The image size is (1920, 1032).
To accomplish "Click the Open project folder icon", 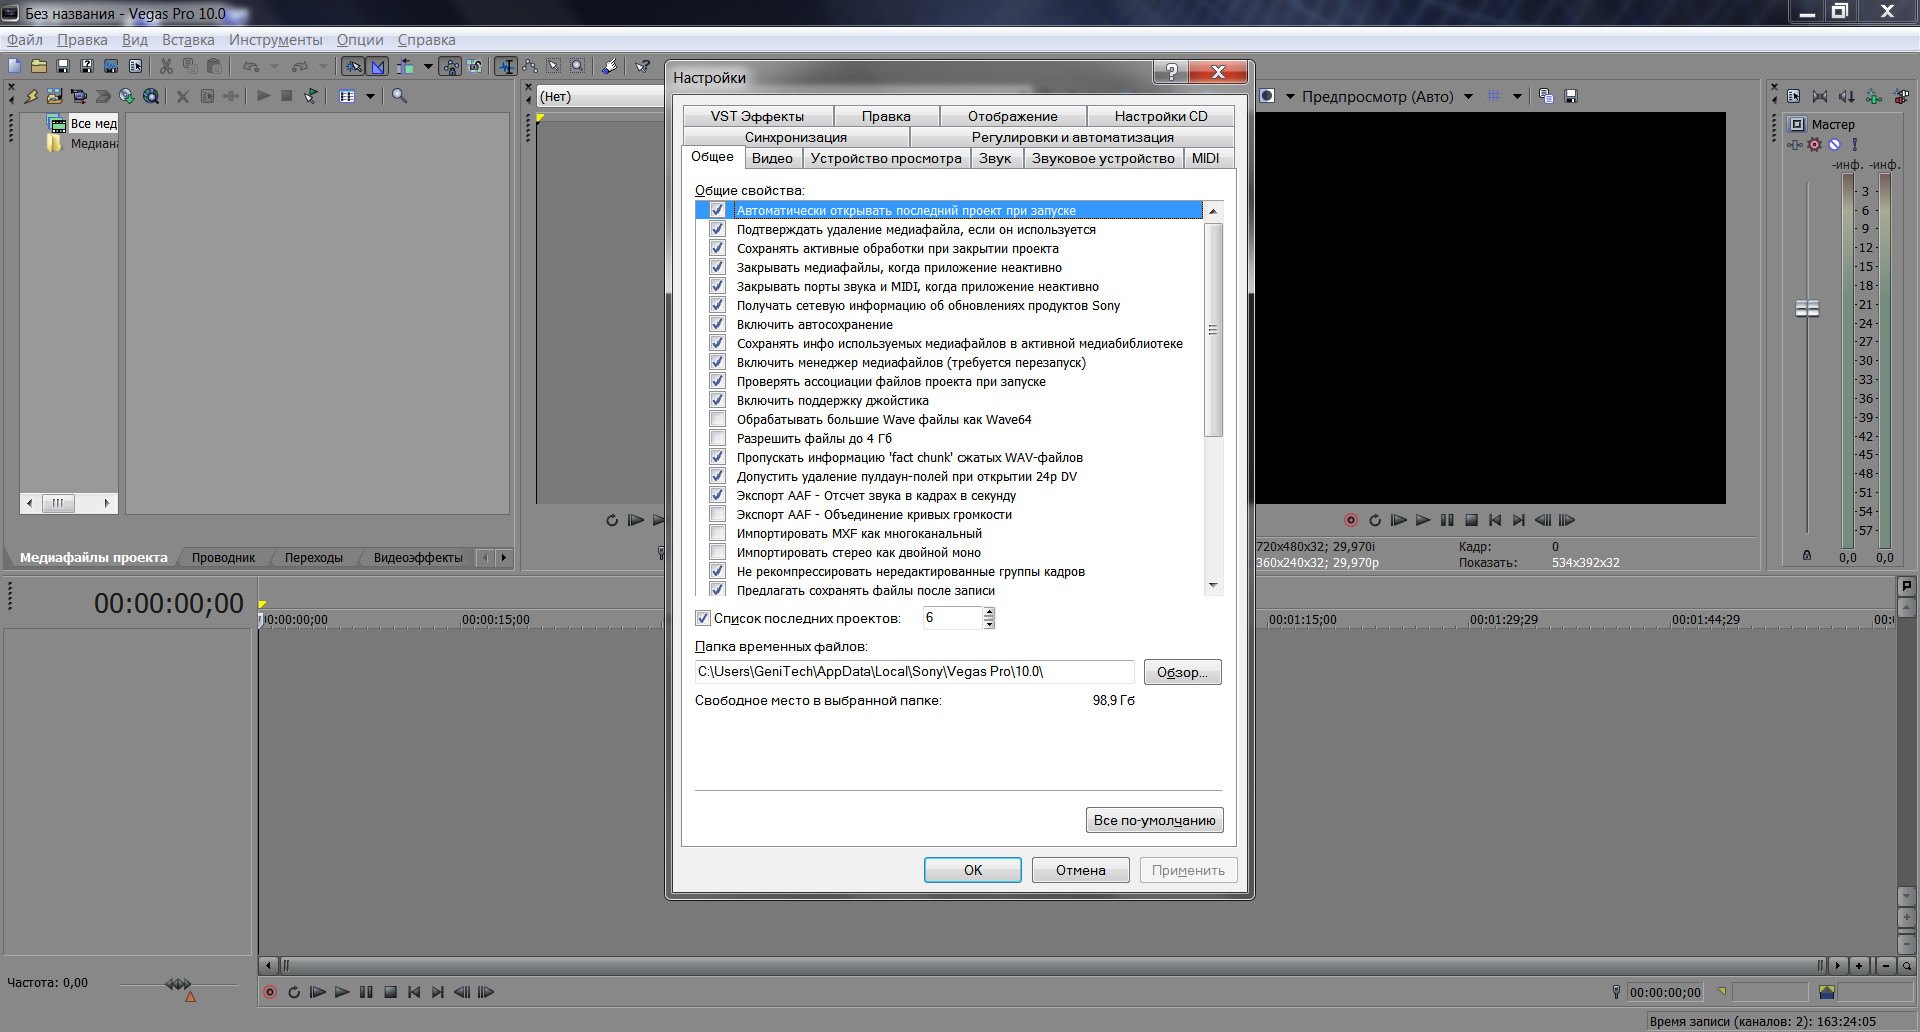I will (x=38, y=66).
